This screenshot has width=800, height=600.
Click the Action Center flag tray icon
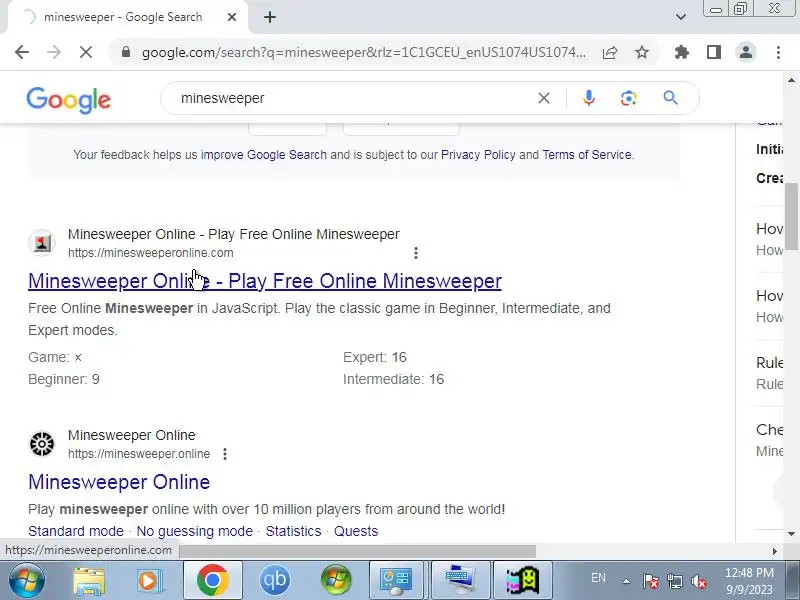pyautogui.click(x=651, y=581)
